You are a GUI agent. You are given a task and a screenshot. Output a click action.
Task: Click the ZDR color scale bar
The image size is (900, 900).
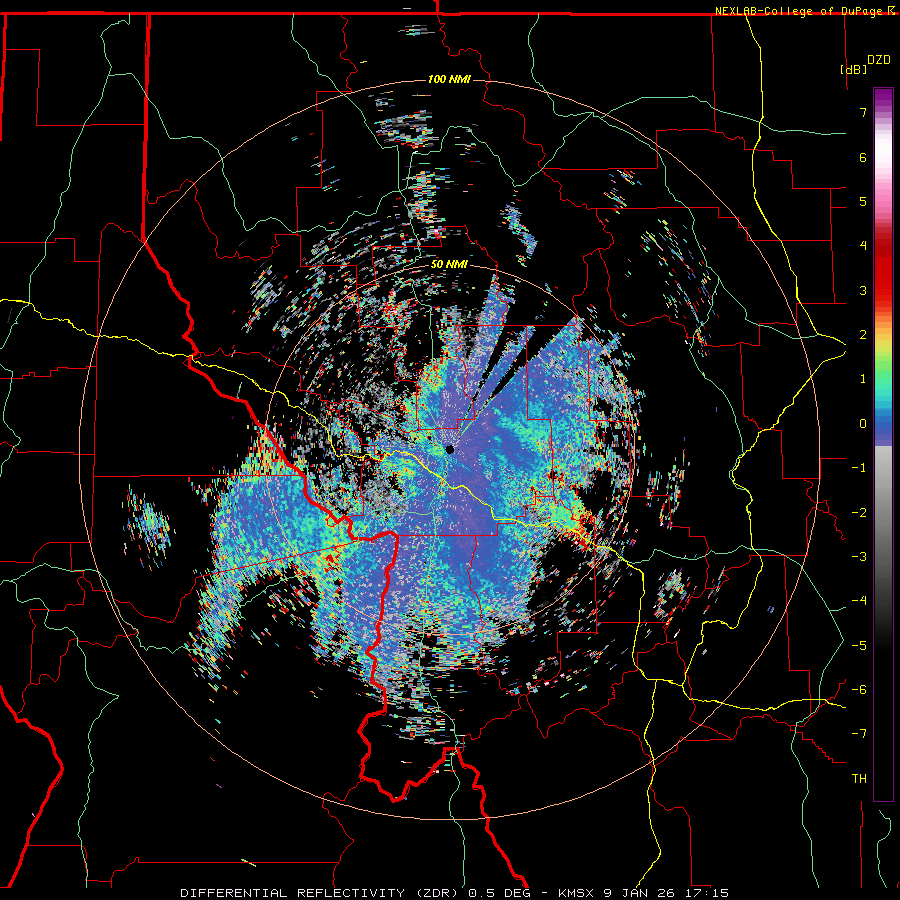tap(883, 444)
